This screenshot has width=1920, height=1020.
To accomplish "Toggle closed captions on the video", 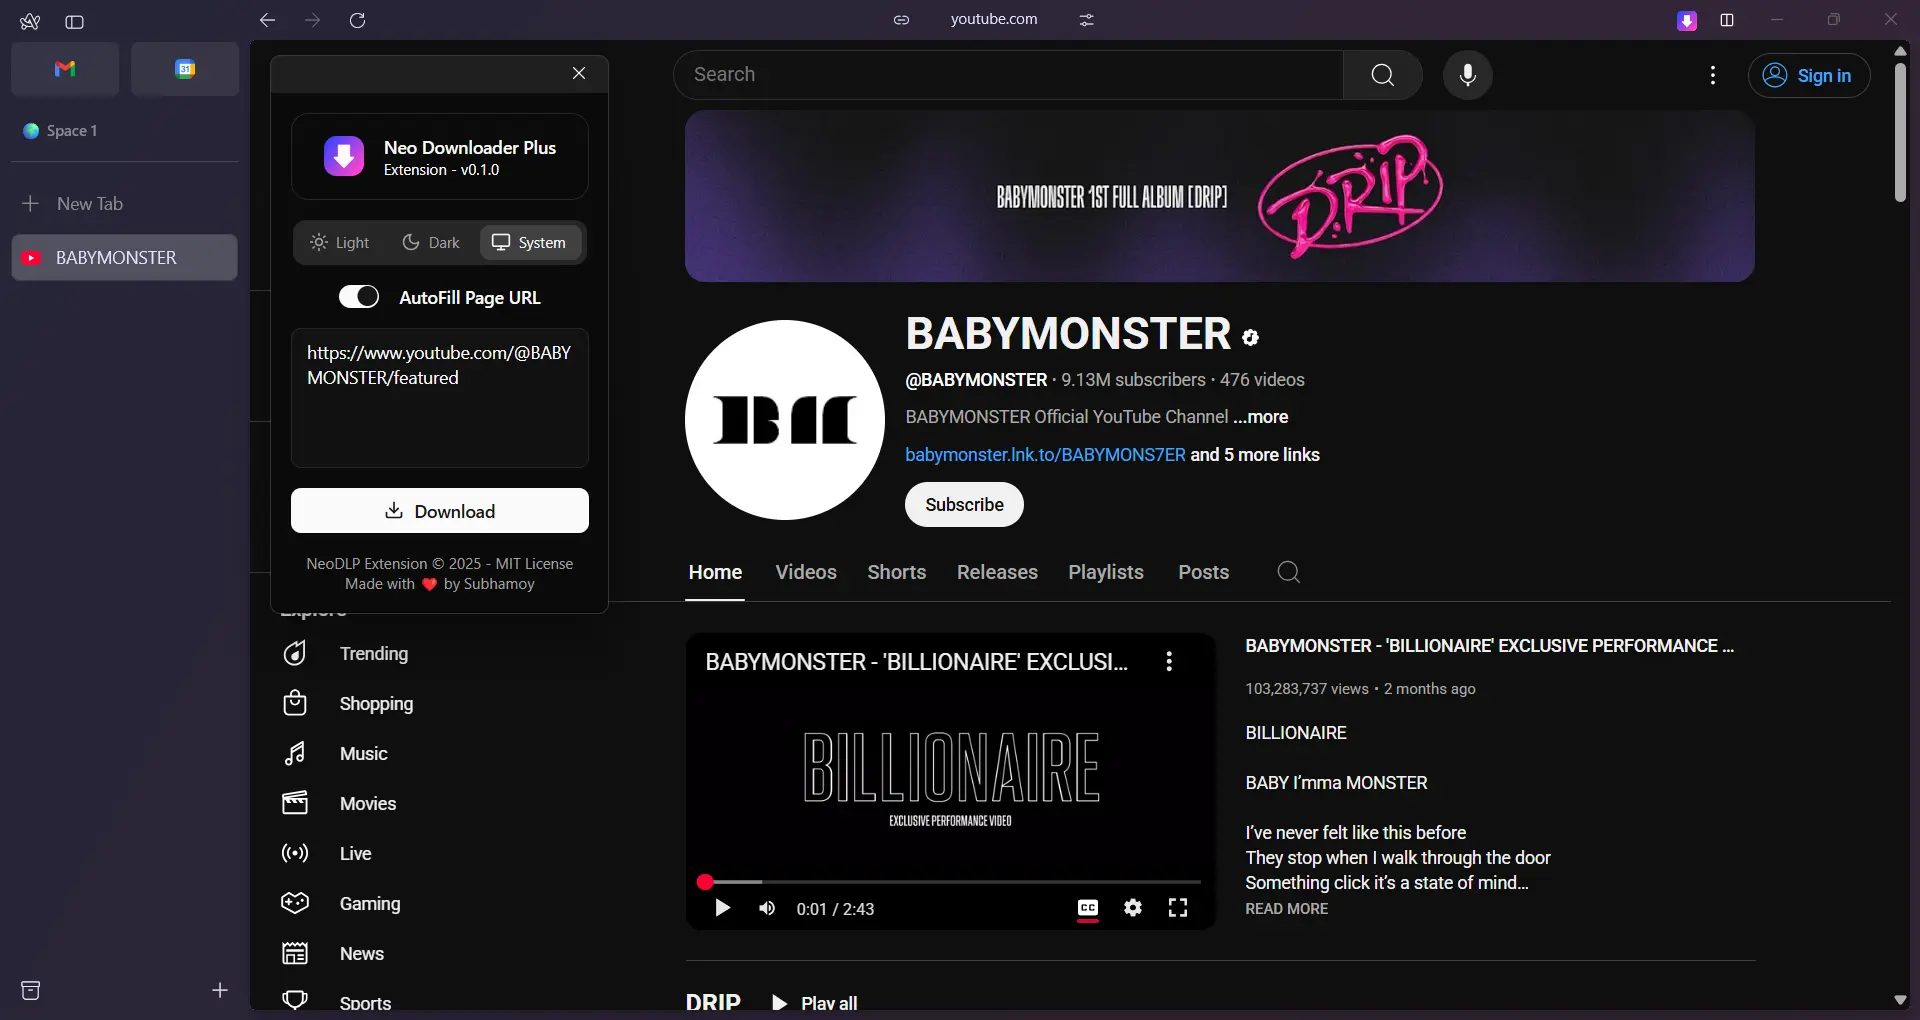I will click(1088, 908).
